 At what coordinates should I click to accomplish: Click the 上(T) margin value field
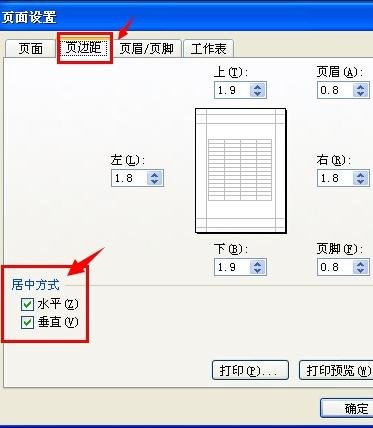point(232,90)
